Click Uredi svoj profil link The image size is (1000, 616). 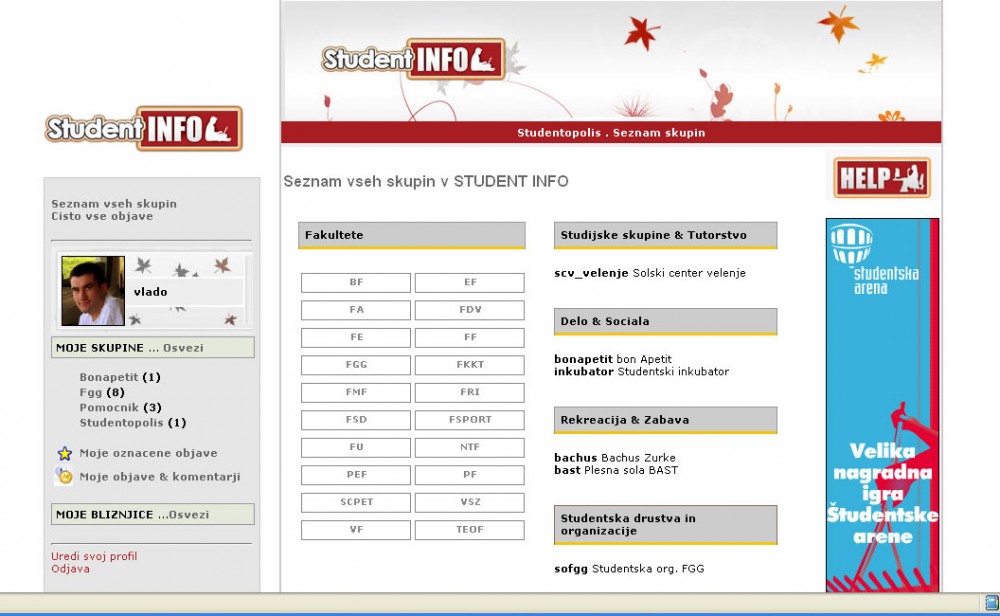pyautogui.click(x=94, y=556)
